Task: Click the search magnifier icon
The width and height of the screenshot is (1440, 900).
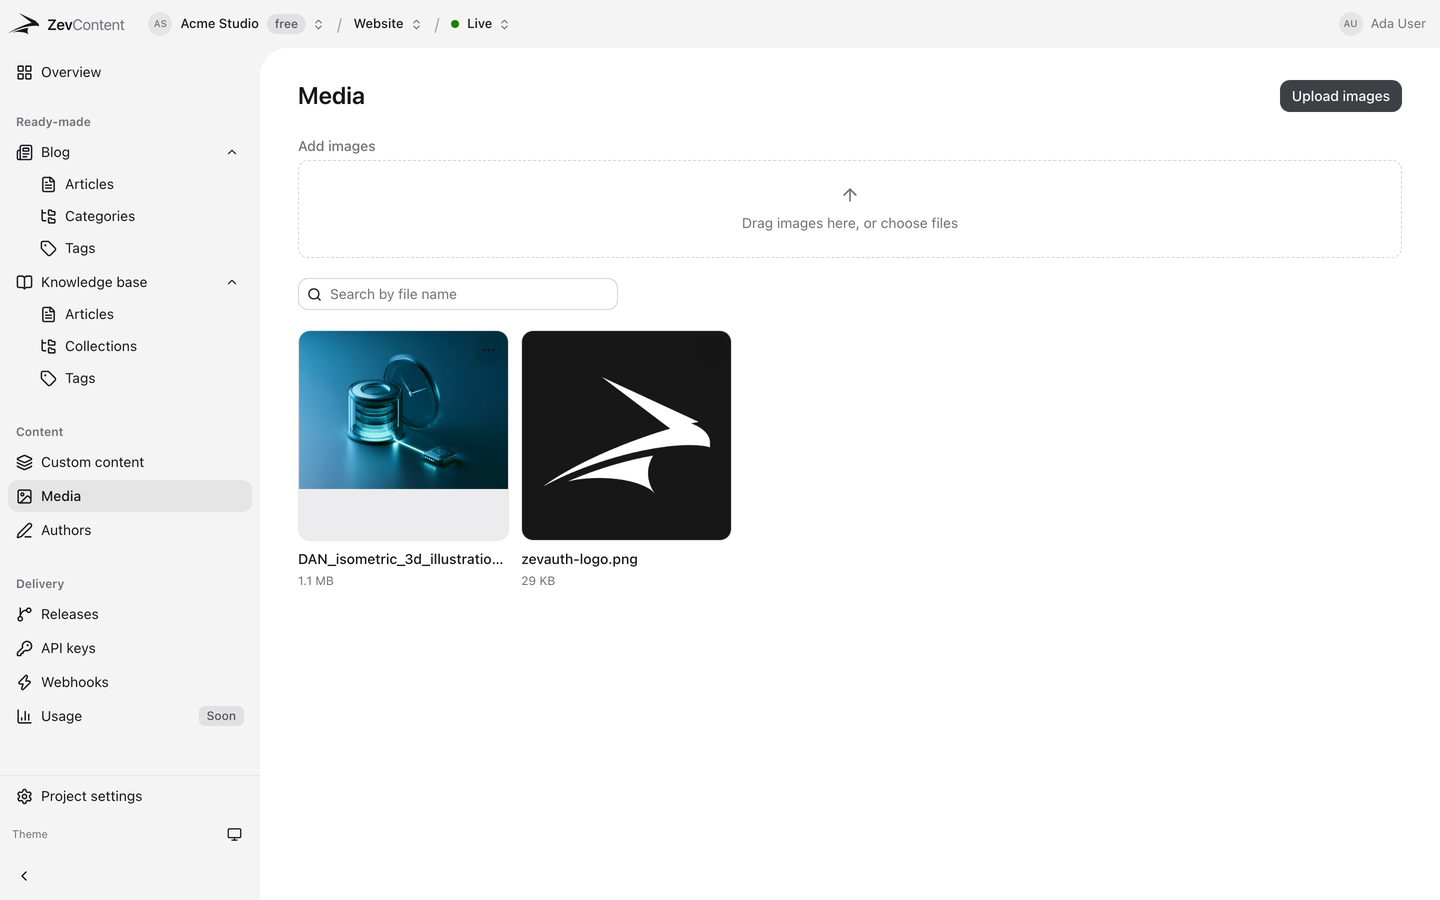Action: [314, 294]
